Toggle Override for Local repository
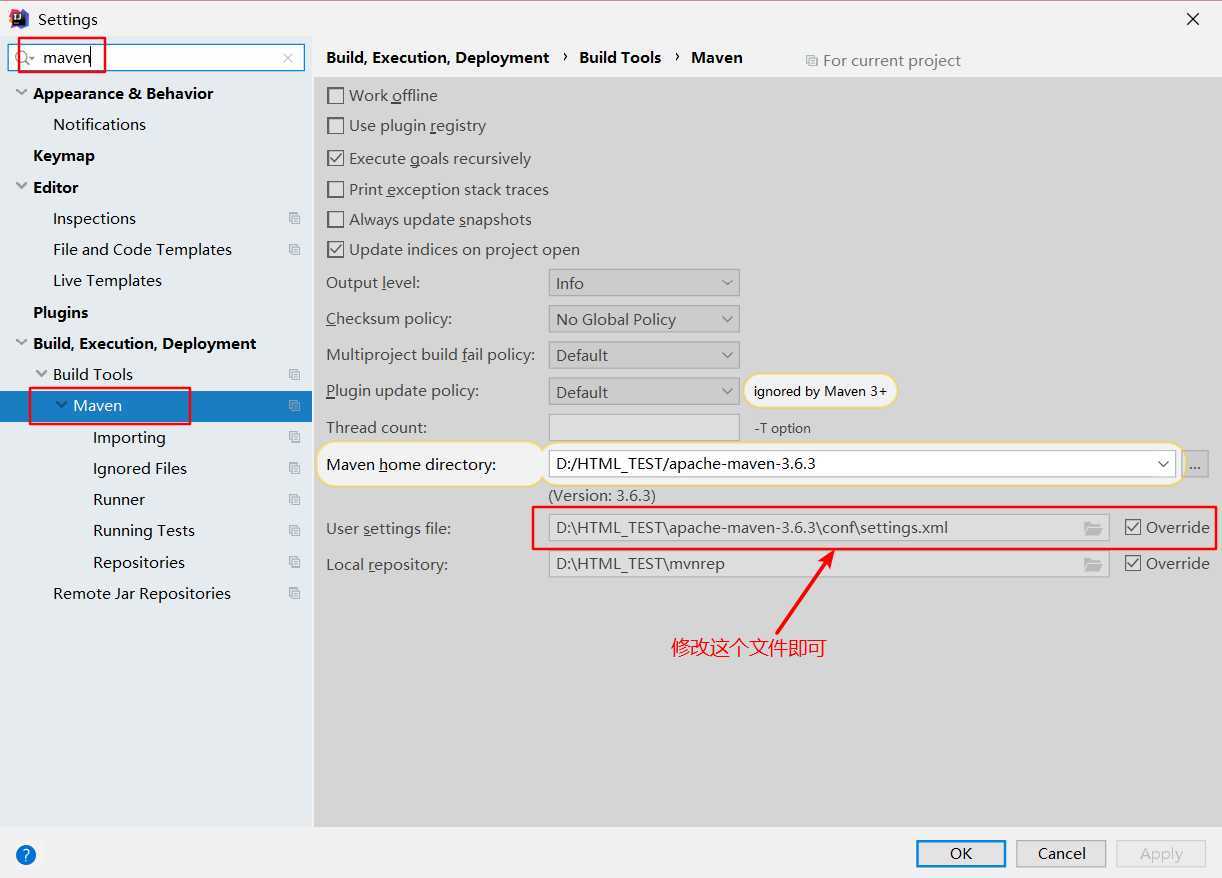Viewport: 1222px width, 878px height. click(1133, 563)
